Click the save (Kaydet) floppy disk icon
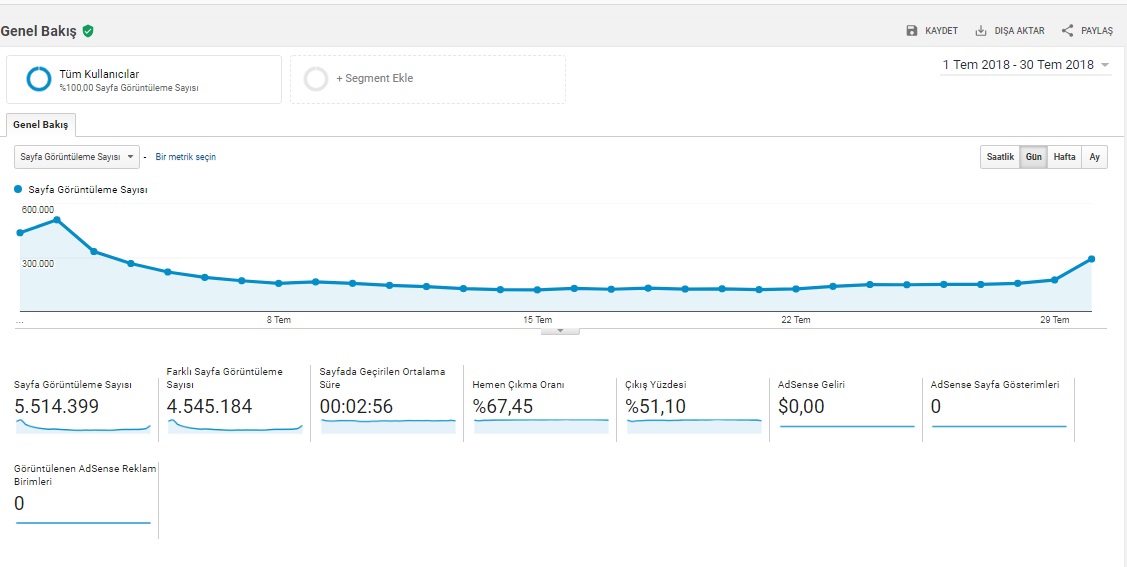1127x567 pixels. coord(911,31)
